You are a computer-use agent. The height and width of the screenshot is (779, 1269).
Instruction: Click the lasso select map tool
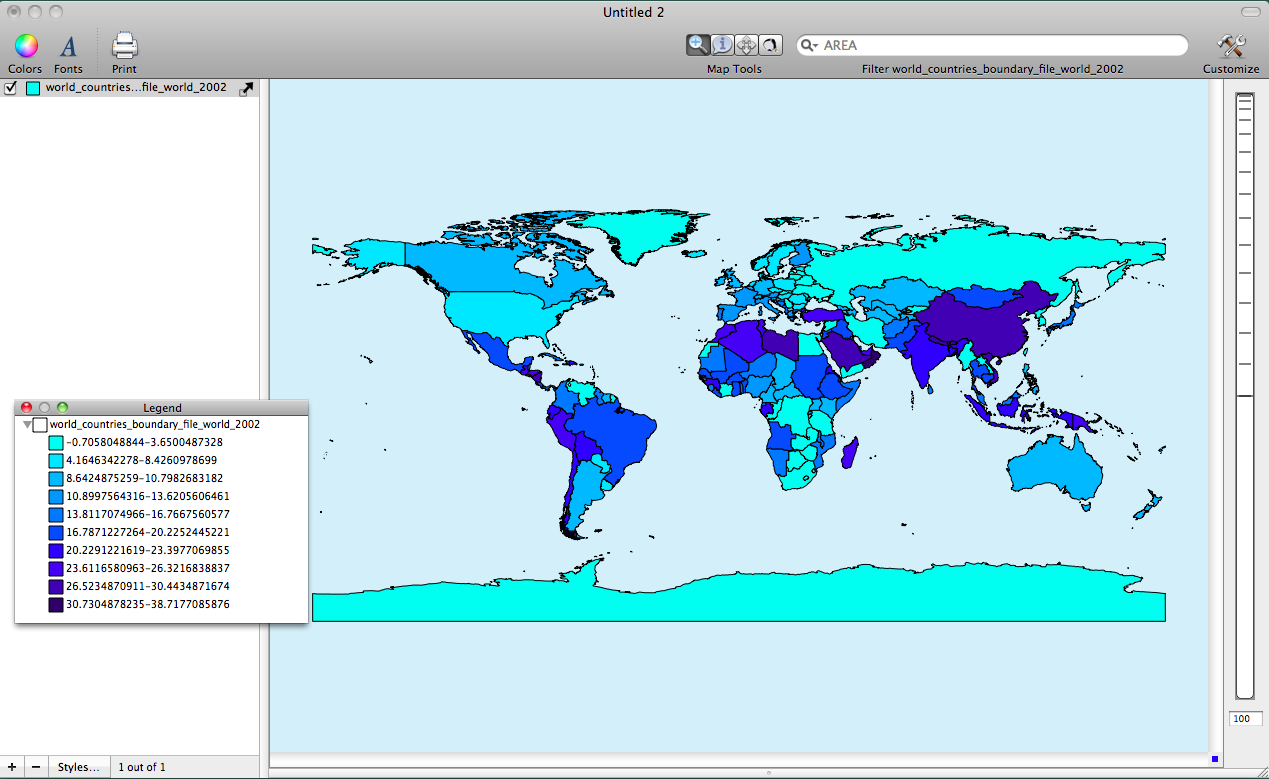point(770,45)
